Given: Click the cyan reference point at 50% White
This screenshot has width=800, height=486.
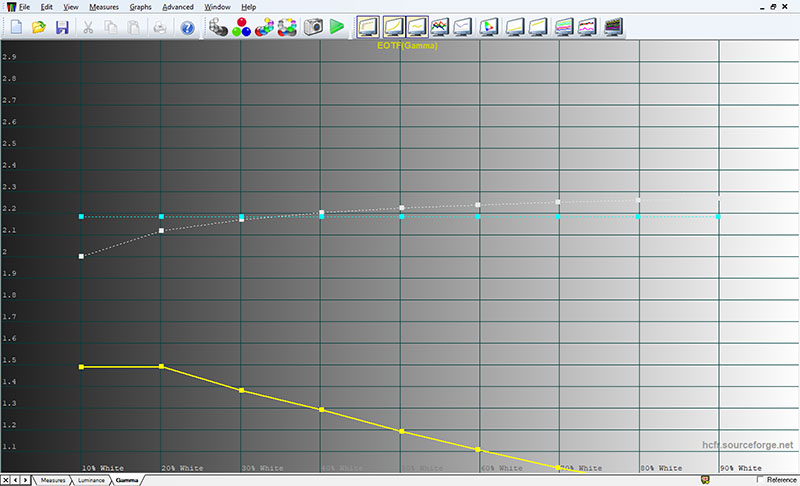Looking at the screenshot, I should coord(402,217).
